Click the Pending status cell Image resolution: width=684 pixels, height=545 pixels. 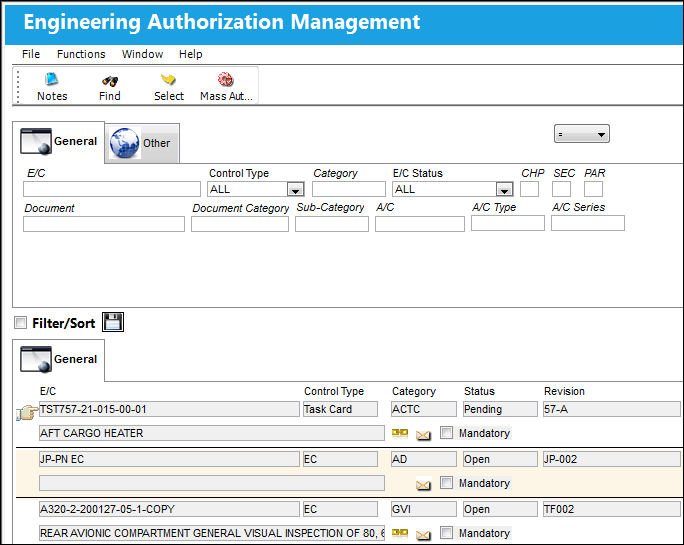tap(500, 409)
